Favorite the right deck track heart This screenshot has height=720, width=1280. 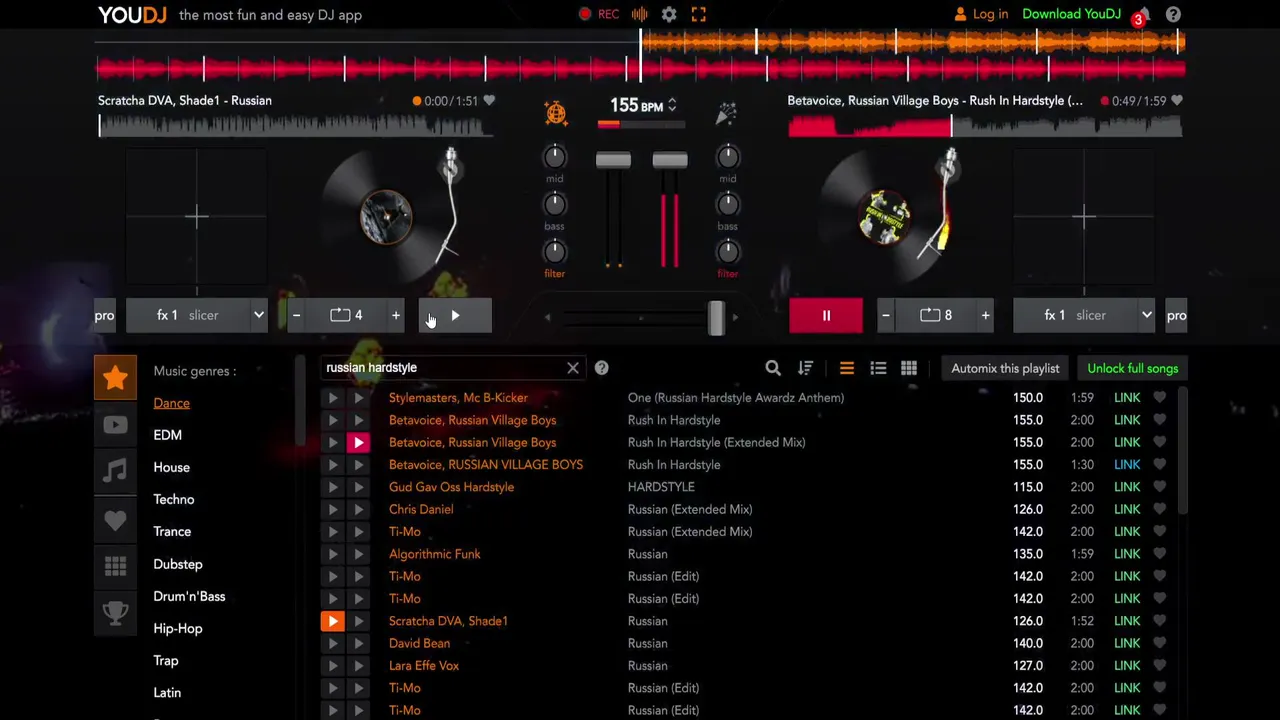(1177, 100)
